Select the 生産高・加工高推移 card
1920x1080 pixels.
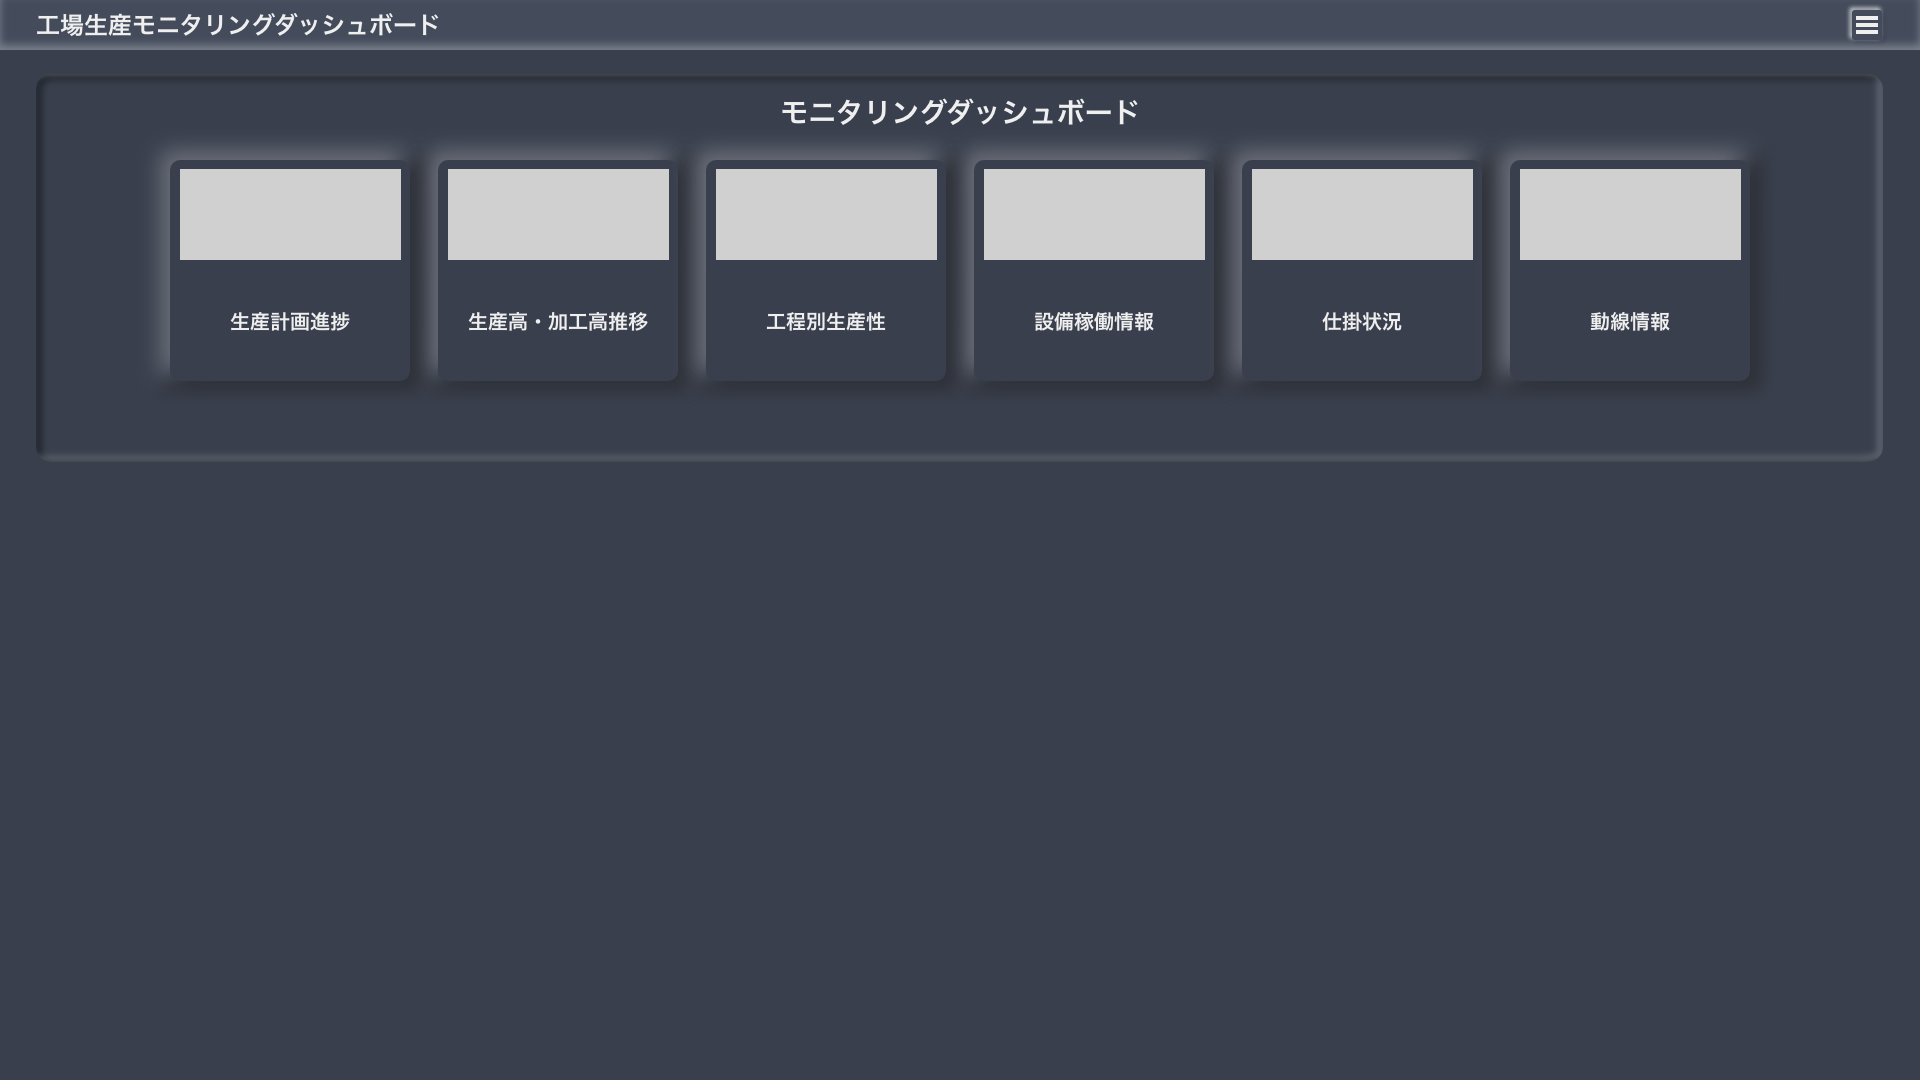coord(558,270)
